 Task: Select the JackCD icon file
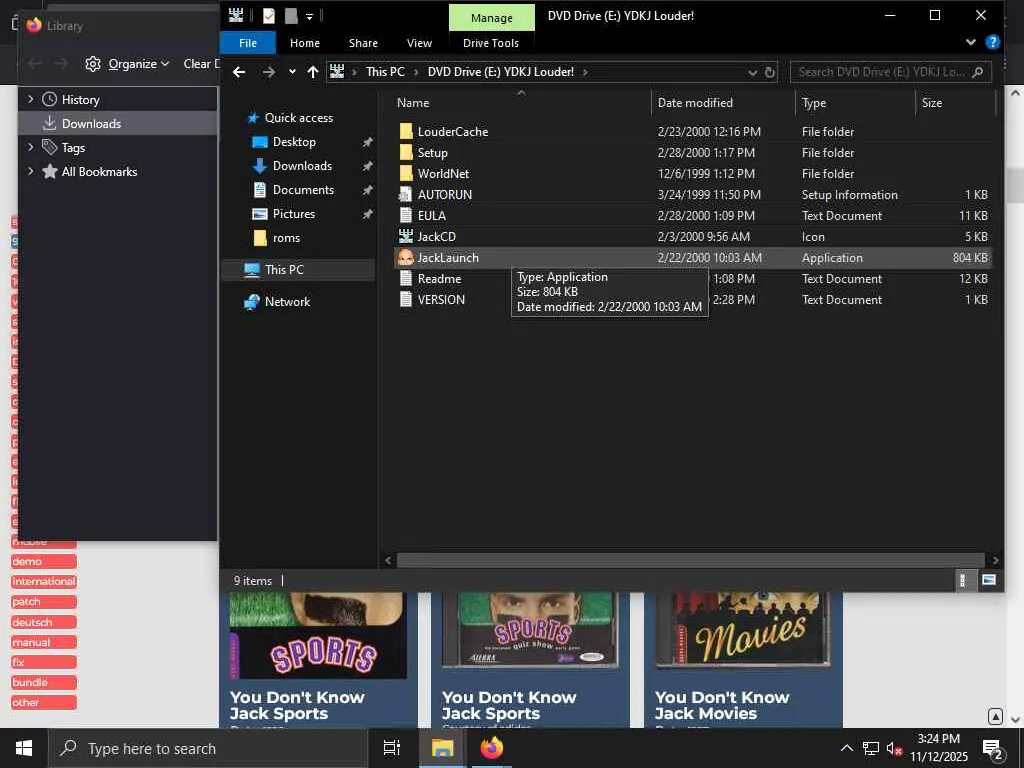(x=436, y=236)
